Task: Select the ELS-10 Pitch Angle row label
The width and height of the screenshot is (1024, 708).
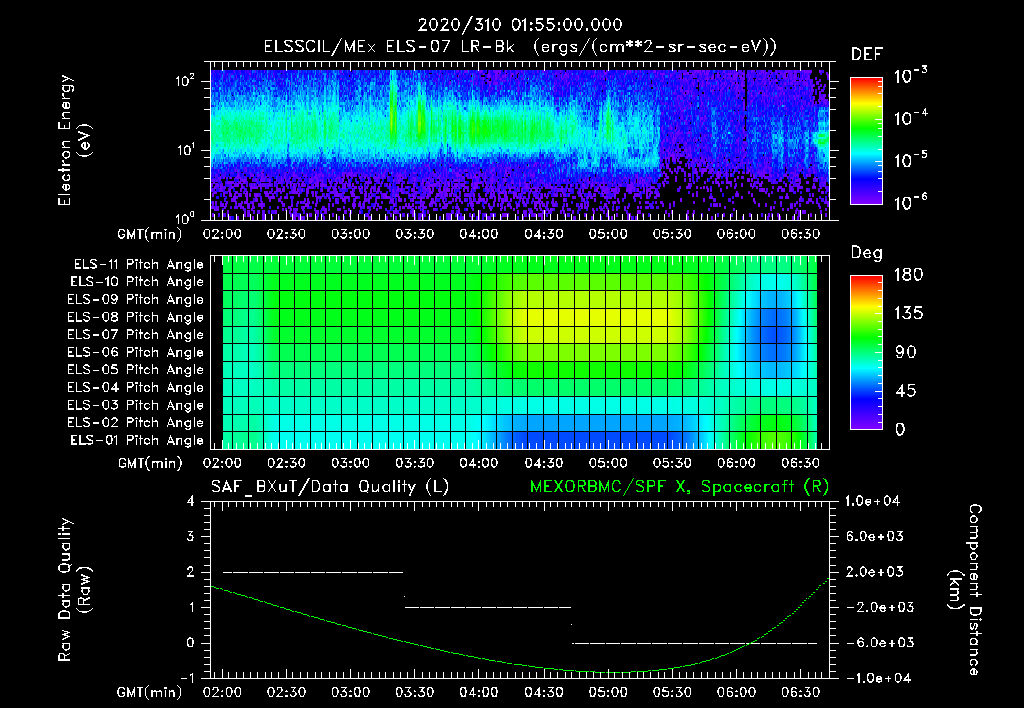Action: click(137, 282)
